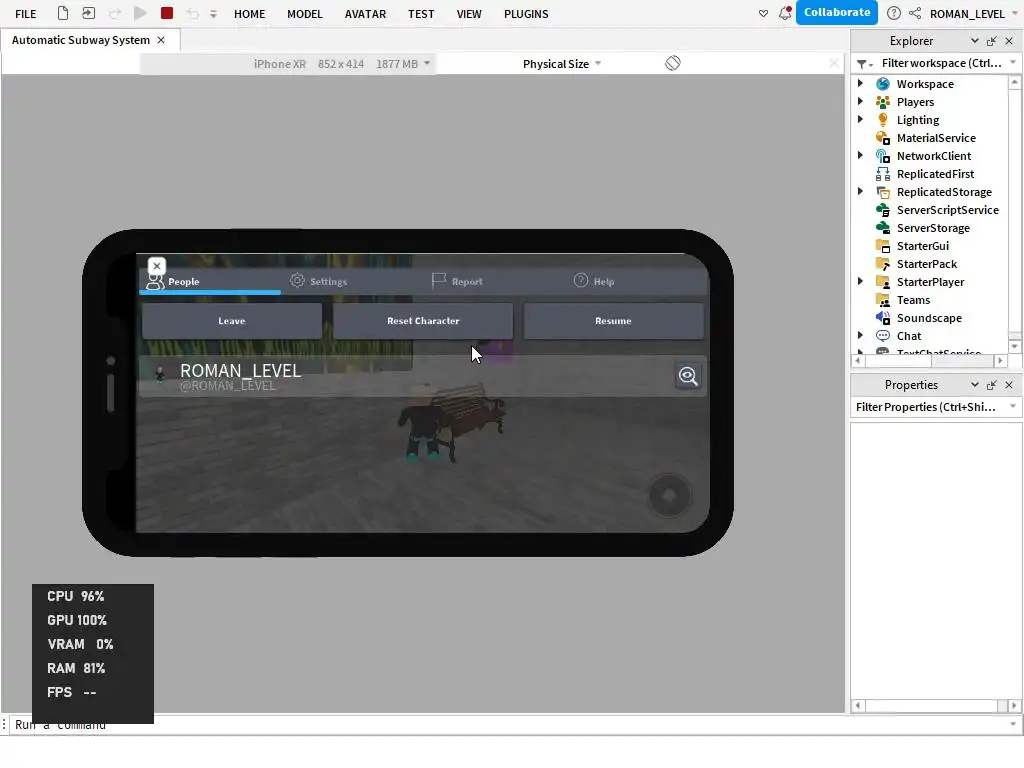The width and height of the screenshot is (1024, 768).
Task: Click the Open place icon beside New
Action: [x=88, y=13]
